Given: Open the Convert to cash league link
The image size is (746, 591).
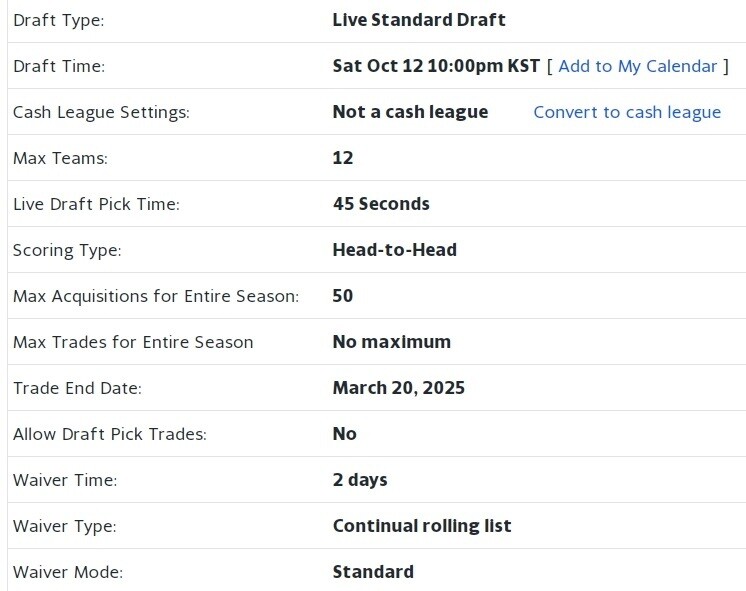Looking at the screenshot, I should pos(627,112).
